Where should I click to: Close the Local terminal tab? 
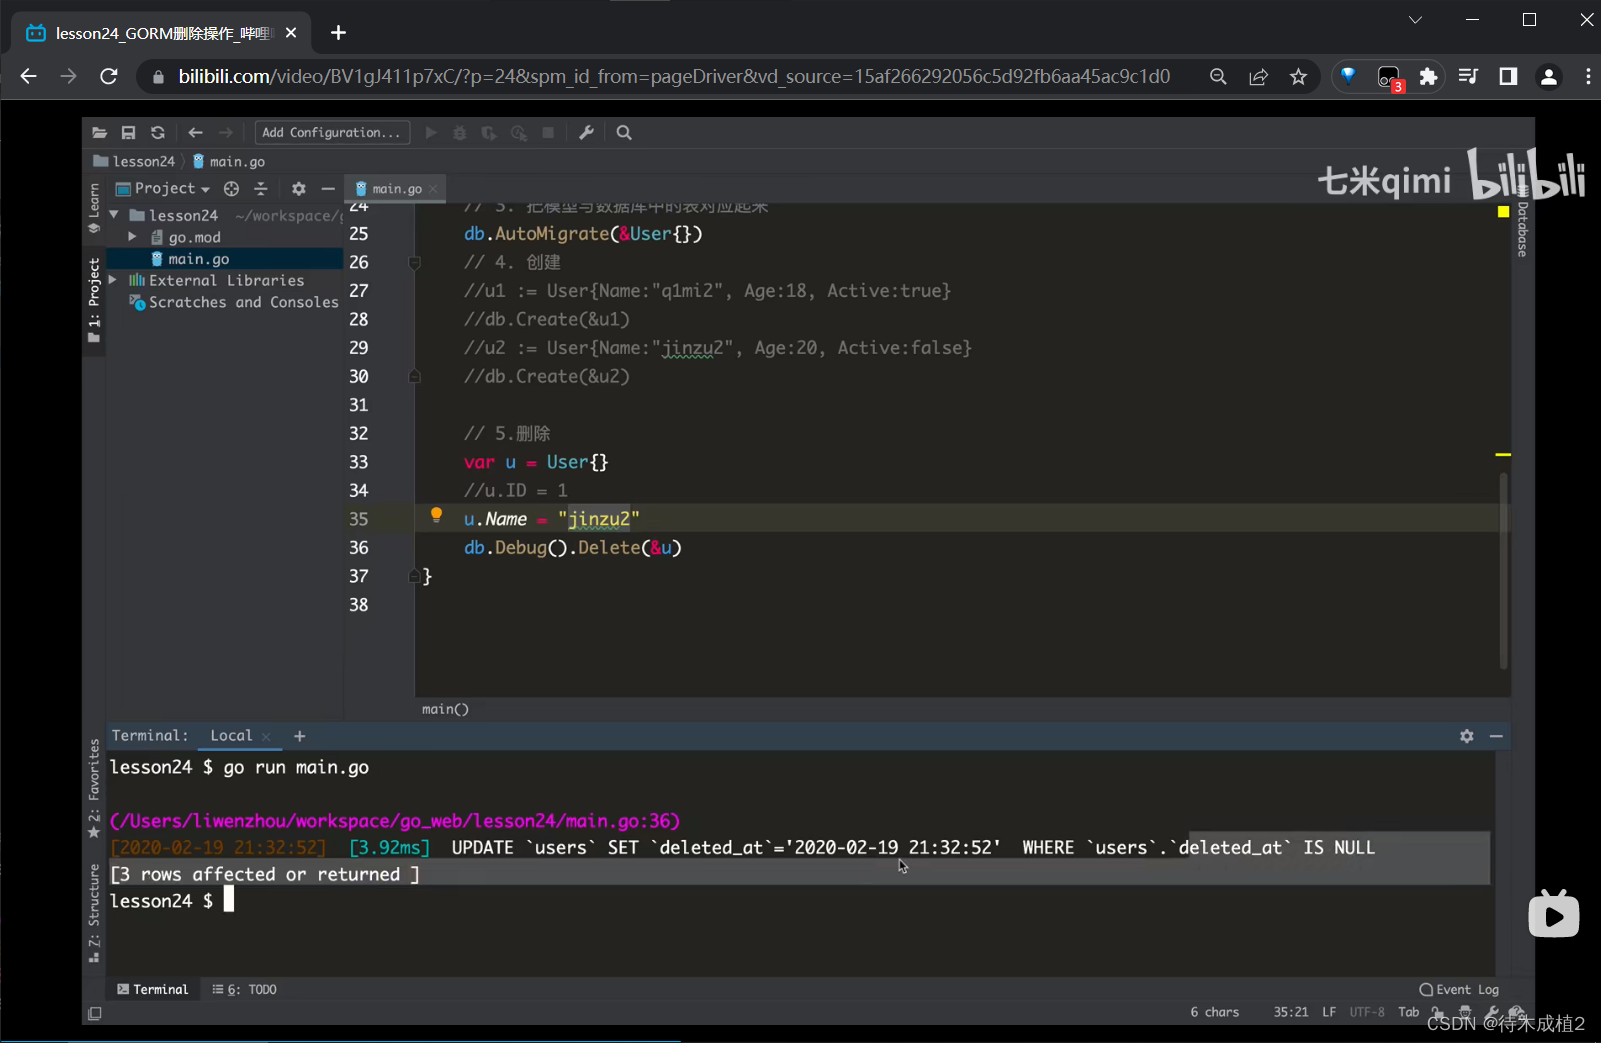tap(266, 736)
